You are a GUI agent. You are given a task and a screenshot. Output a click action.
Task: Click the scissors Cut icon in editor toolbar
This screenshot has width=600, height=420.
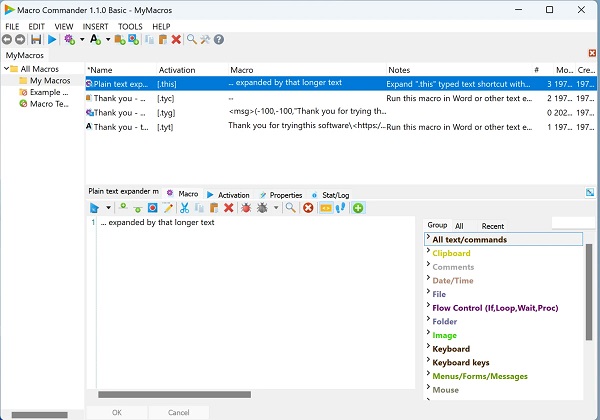point(185,207)
